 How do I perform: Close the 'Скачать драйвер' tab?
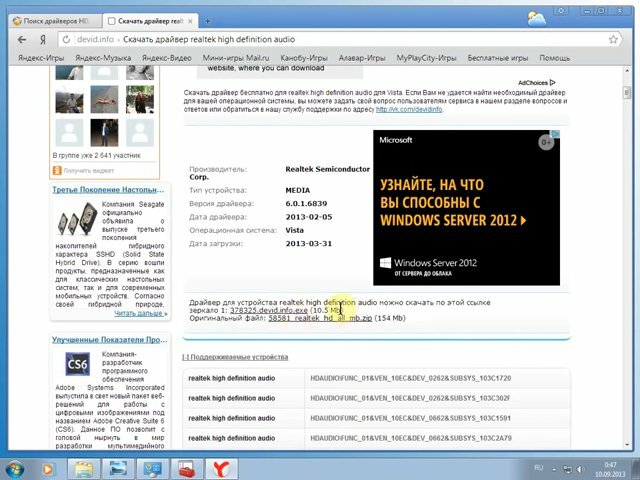190,21
